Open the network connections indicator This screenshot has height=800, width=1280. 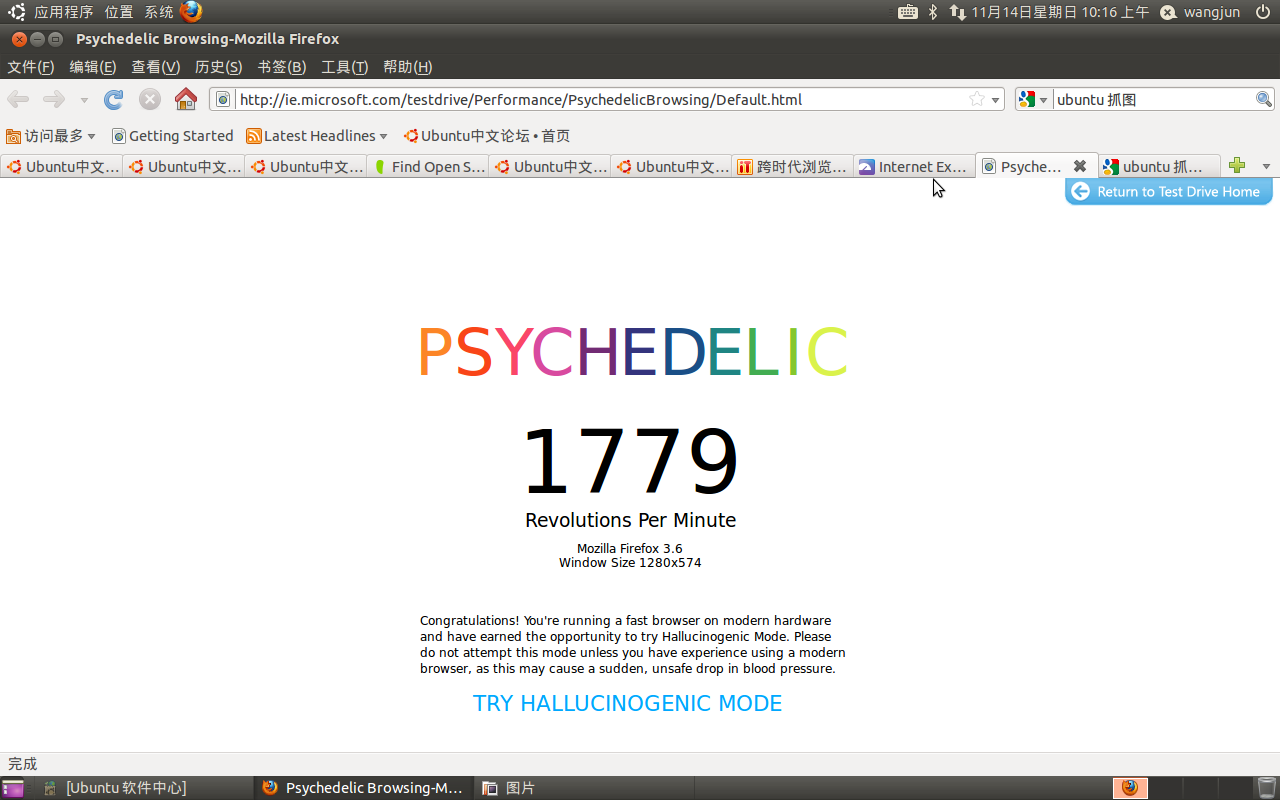pos(957,12)
